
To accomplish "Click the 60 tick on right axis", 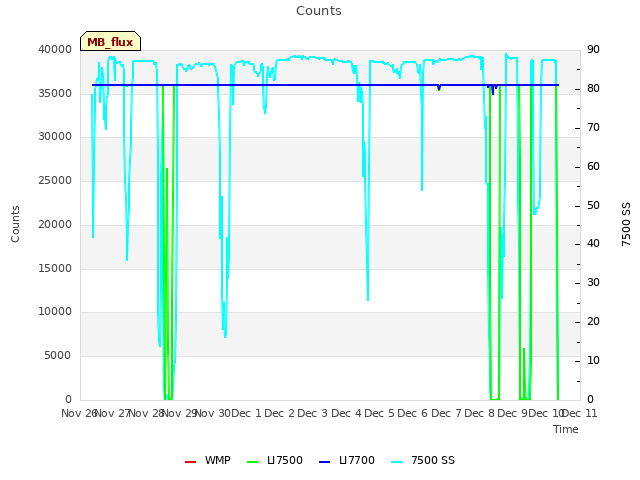I will tap(593, 167).
